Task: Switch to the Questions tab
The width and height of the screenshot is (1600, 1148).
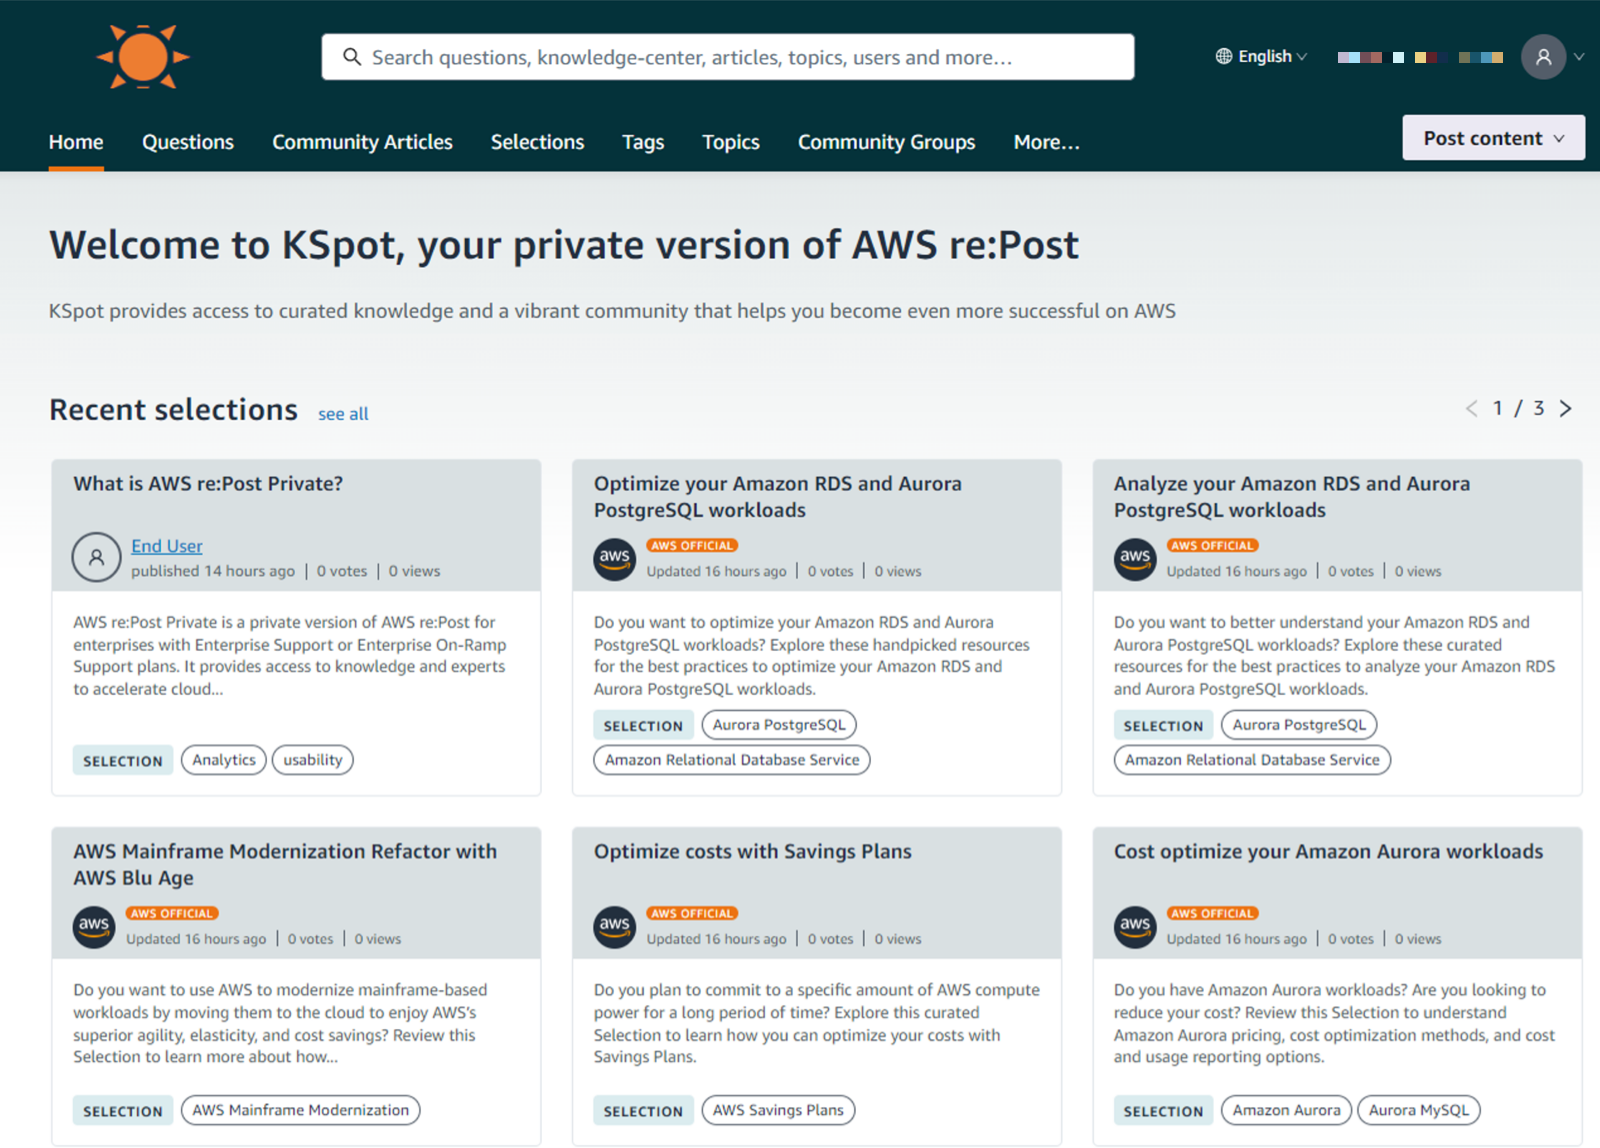Action: tap(187, 142)
